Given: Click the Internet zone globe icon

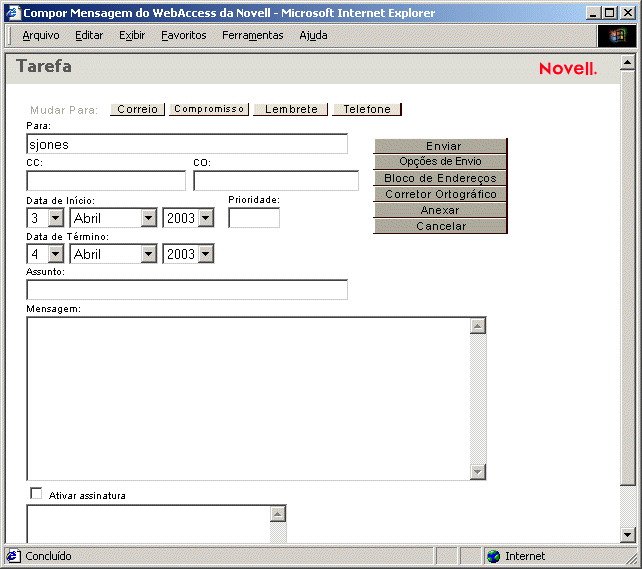Looking at the screenshot, I should pyautogui.click(x=494, y=556).
